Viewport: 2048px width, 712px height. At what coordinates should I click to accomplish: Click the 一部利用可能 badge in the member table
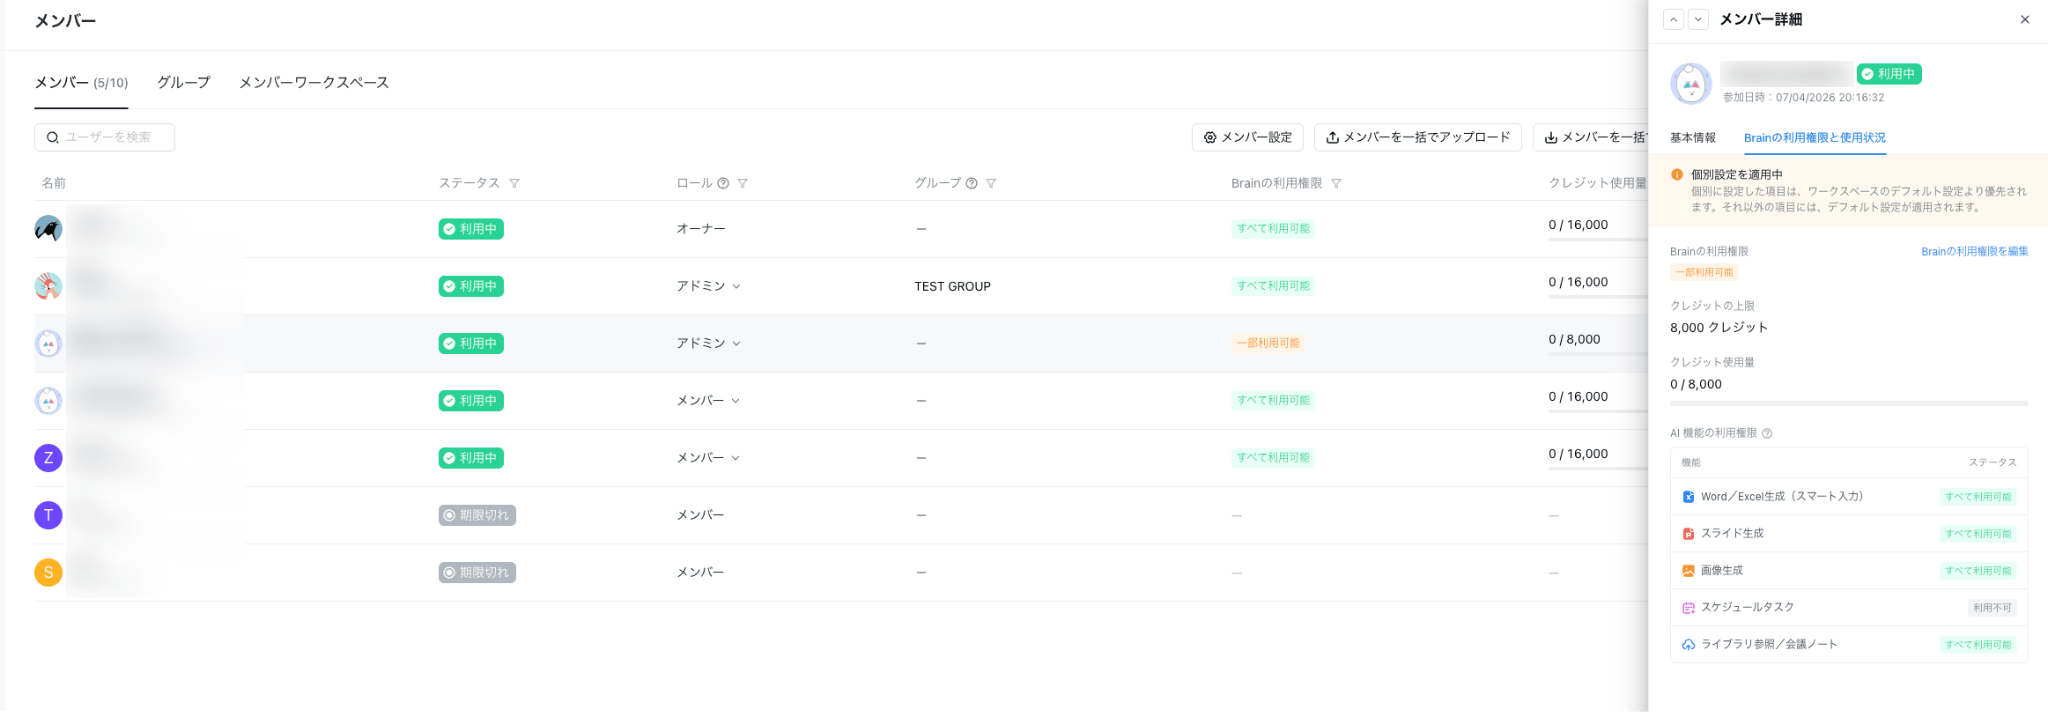1268,343
